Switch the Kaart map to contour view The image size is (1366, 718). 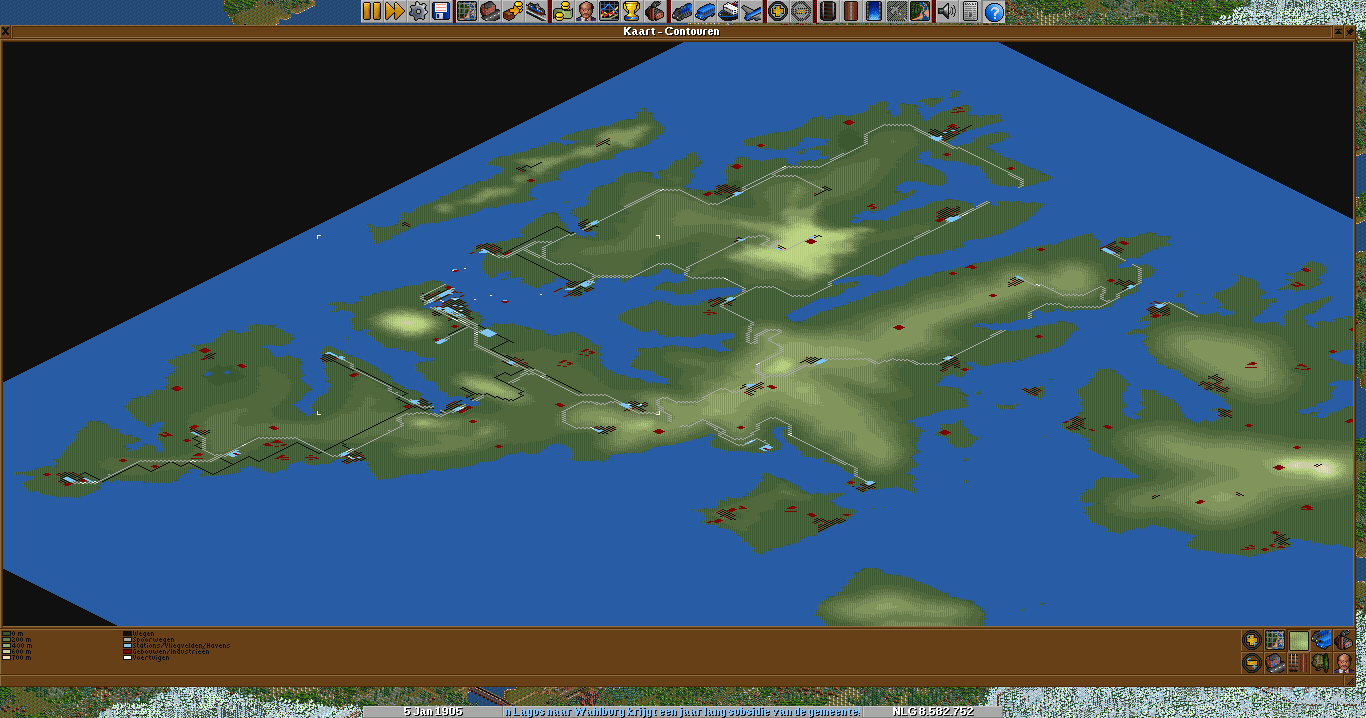pyautogui.click(x=1298, y=640)
